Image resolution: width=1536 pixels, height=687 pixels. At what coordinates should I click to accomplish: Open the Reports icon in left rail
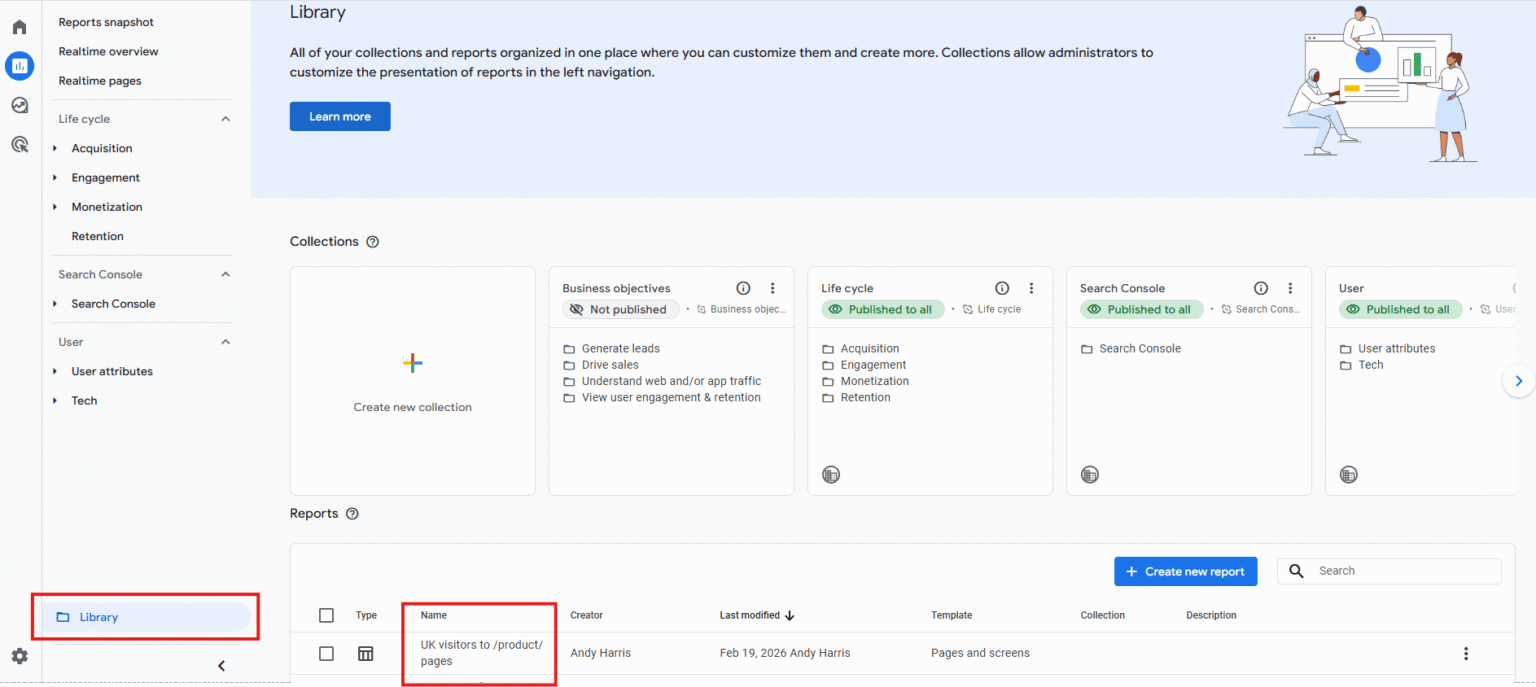19,66
